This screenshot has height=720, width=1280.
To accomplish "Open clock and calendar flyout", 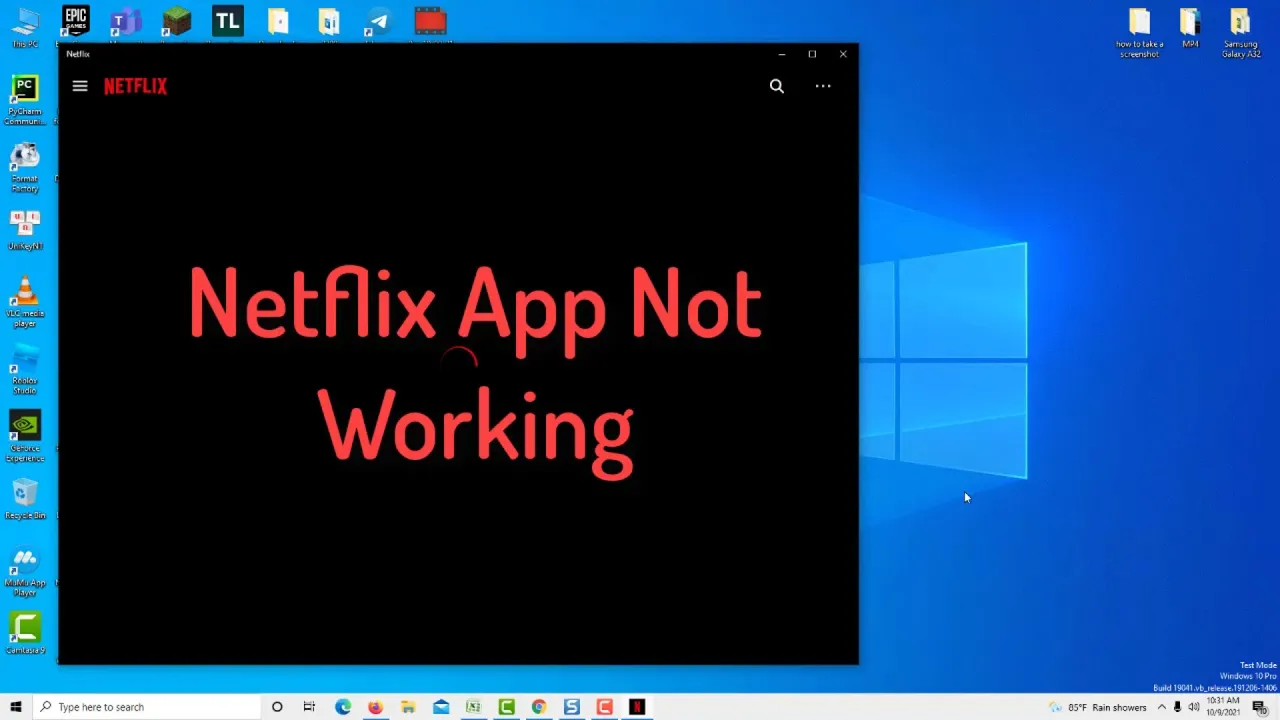I will click(x=1223, y=707).
